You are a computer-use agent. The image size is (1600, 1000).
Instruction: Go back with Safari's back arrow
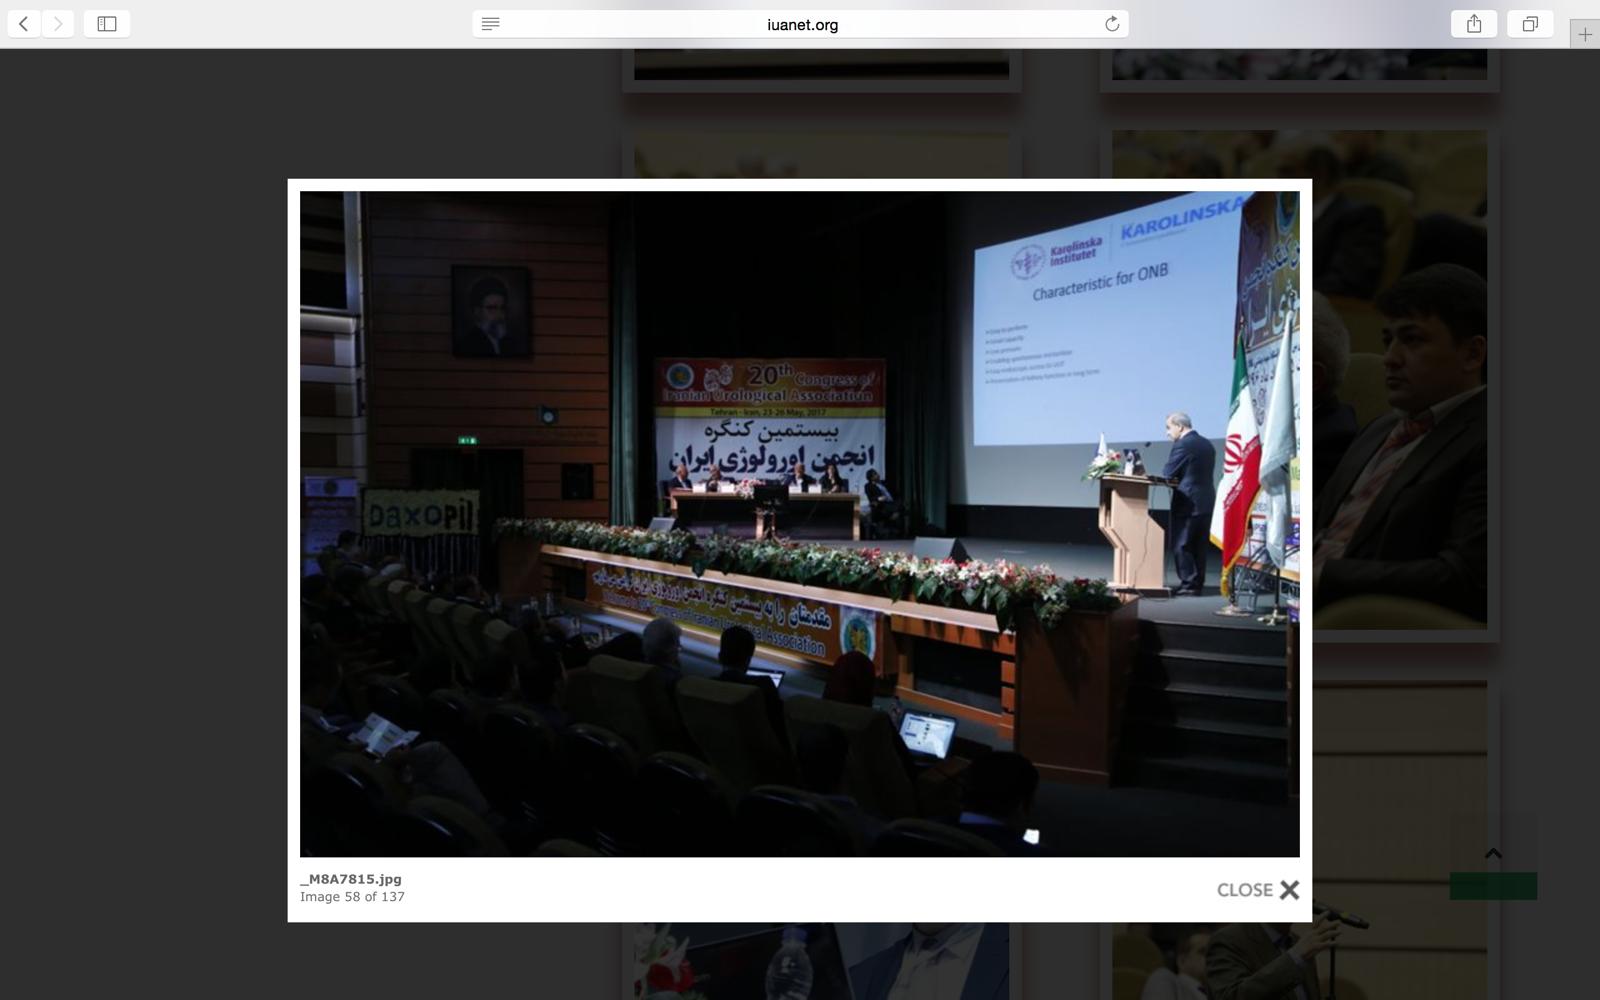[23, 24]
